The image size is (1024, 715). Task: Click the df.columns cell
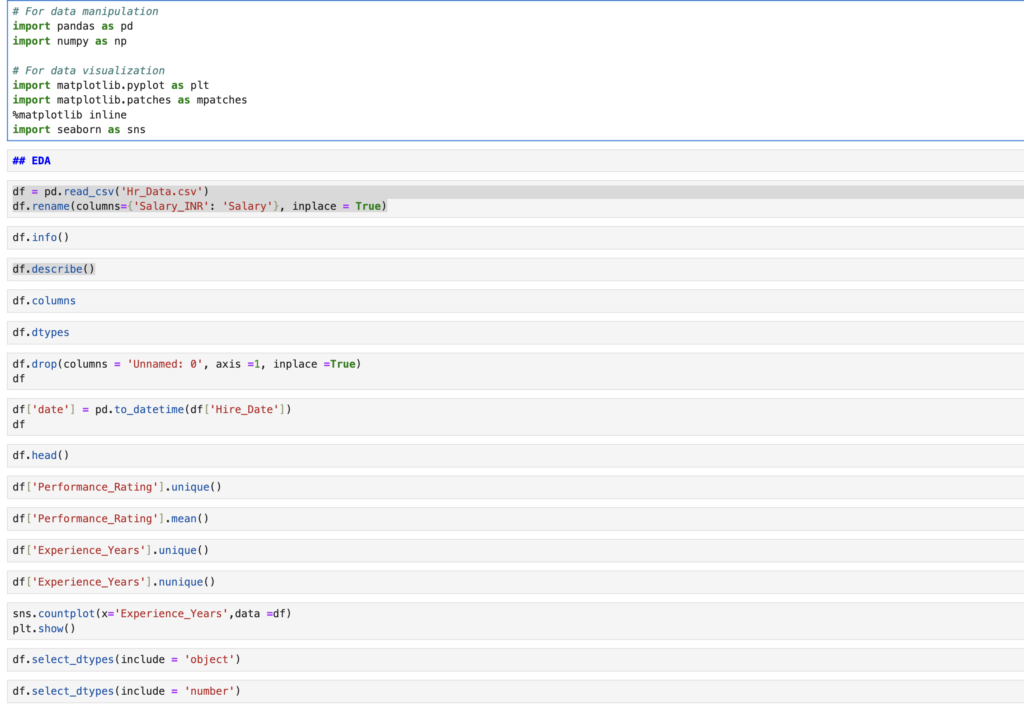(44, 301)
